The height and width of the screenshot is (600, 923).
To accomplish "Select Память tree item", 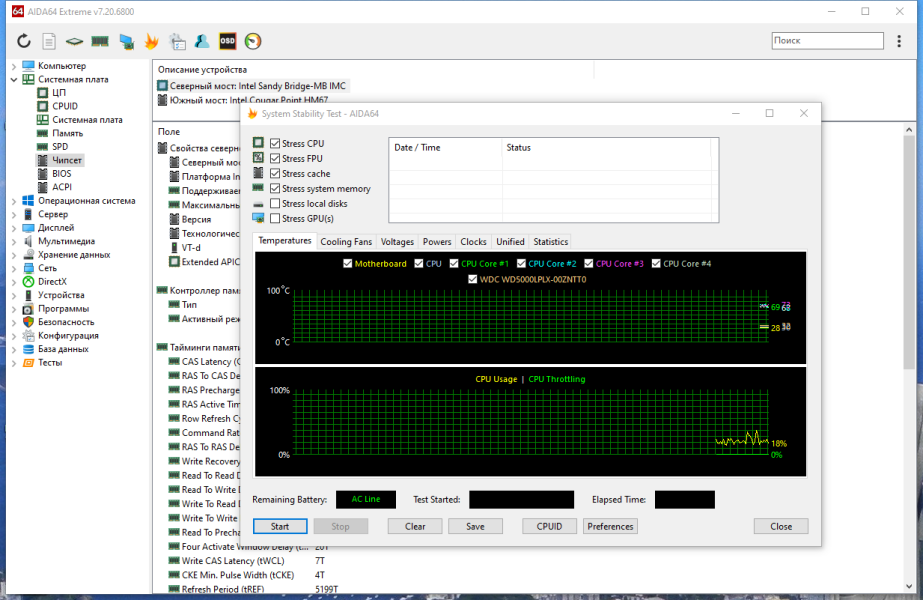I will coord(68,133).
